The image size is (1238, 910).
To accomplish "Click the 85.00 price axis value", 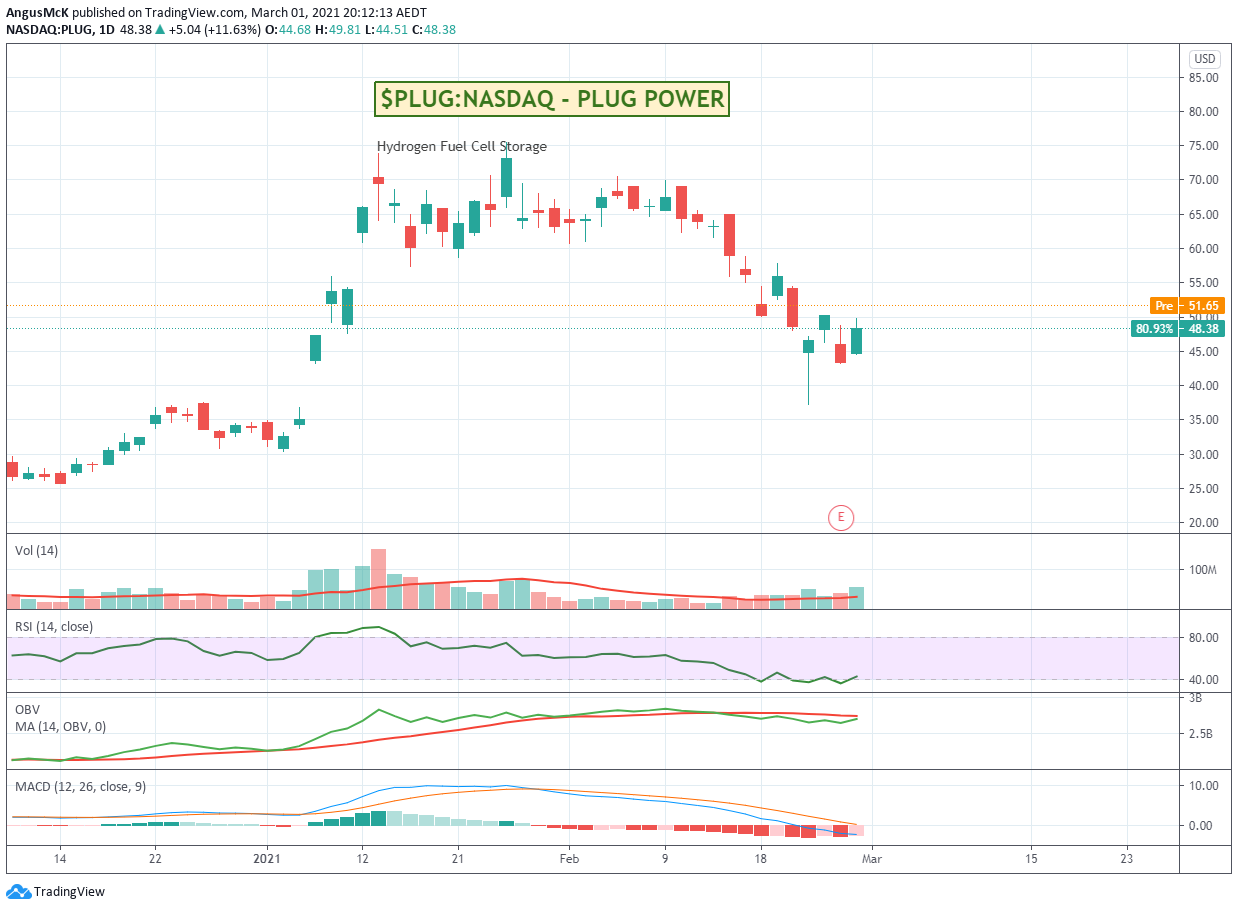I will (1203, 77).
